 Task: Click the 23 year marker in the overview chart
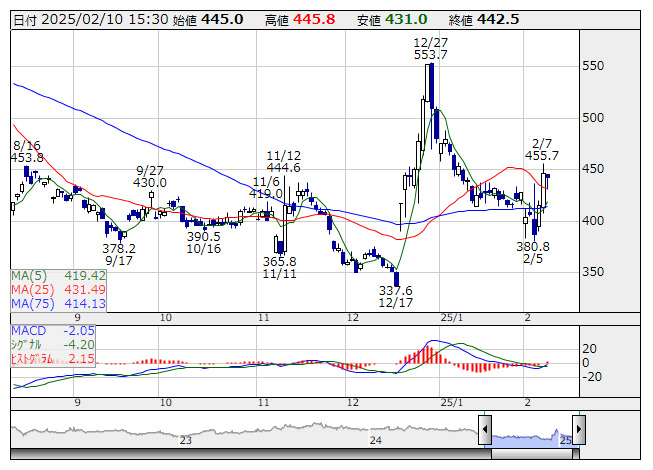(185, 440)
